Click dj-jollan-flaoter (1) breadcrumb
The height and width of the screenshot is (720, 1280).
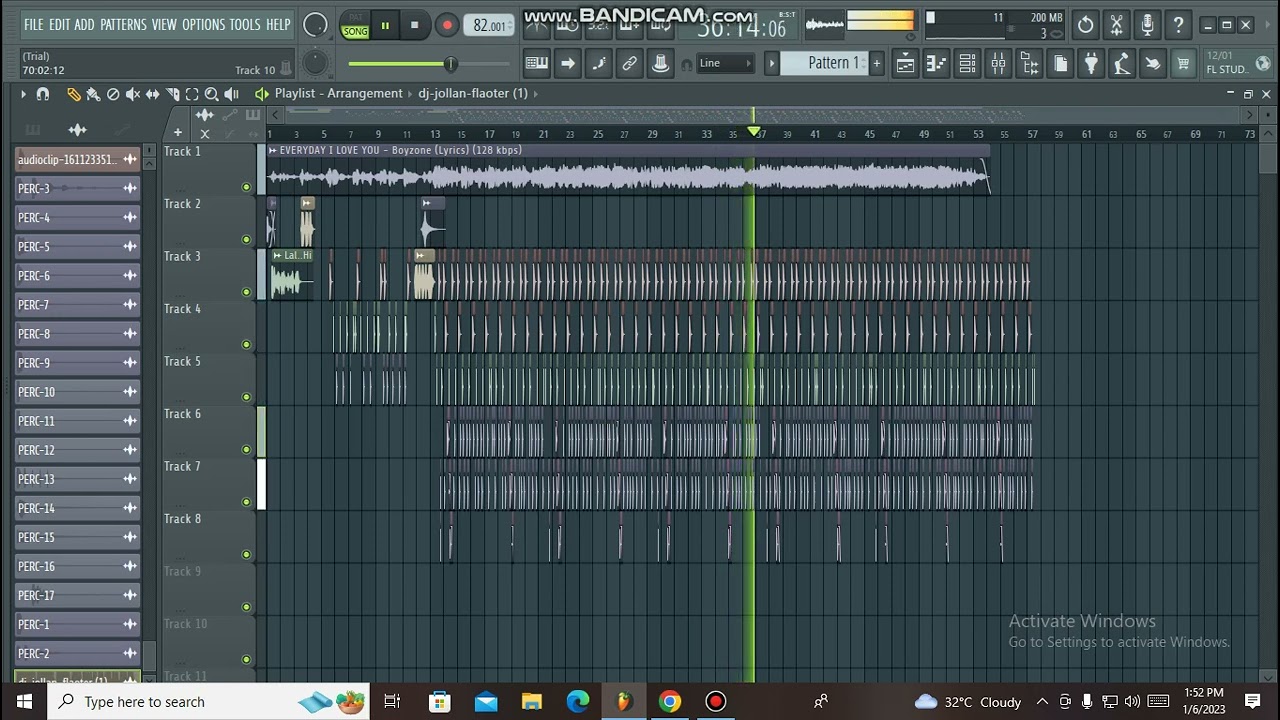[x=473, y=93]
